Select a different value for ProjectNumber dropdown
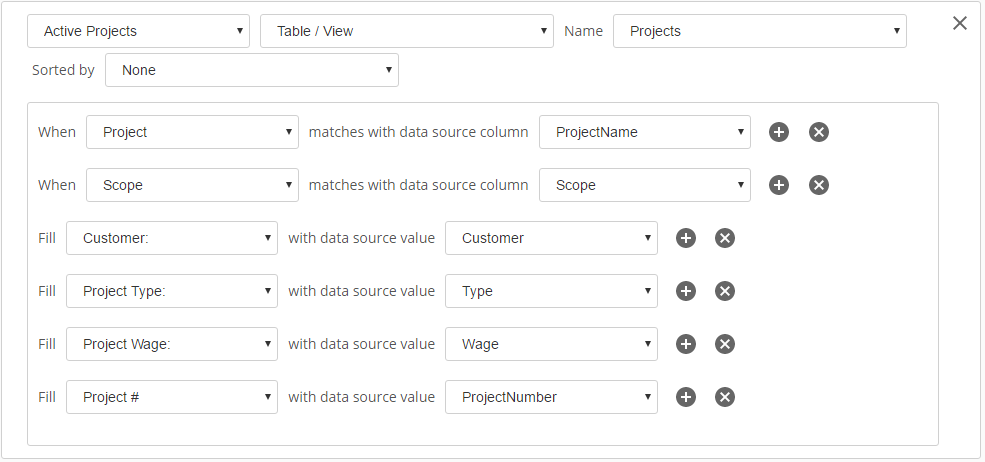The width and height of the screenshot is (985, 462). 551,397
